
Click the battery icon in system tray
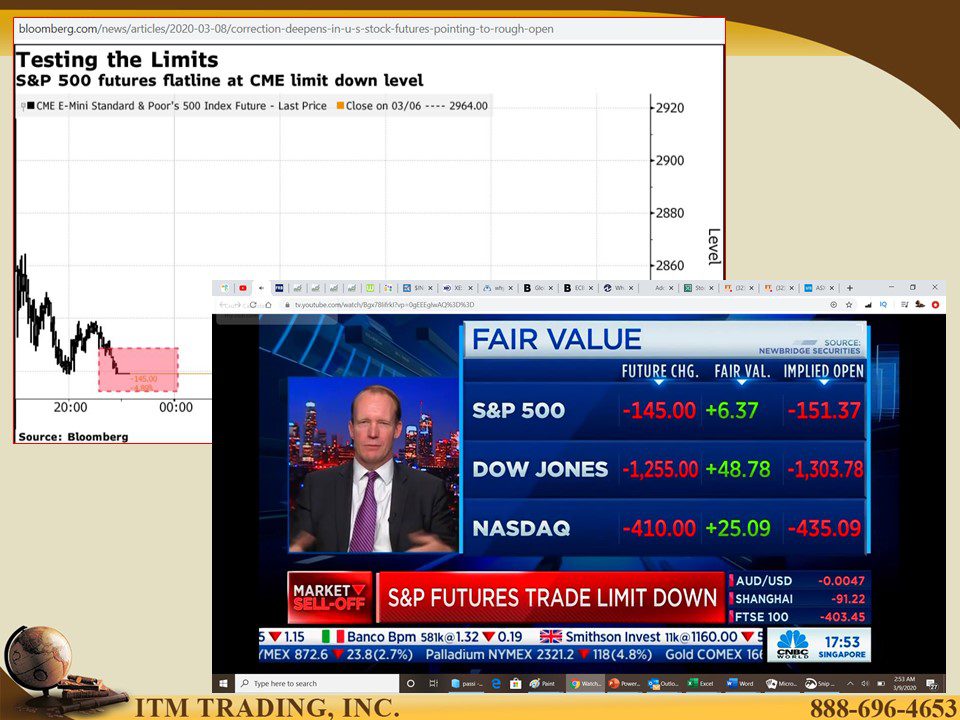click(881, 683)
